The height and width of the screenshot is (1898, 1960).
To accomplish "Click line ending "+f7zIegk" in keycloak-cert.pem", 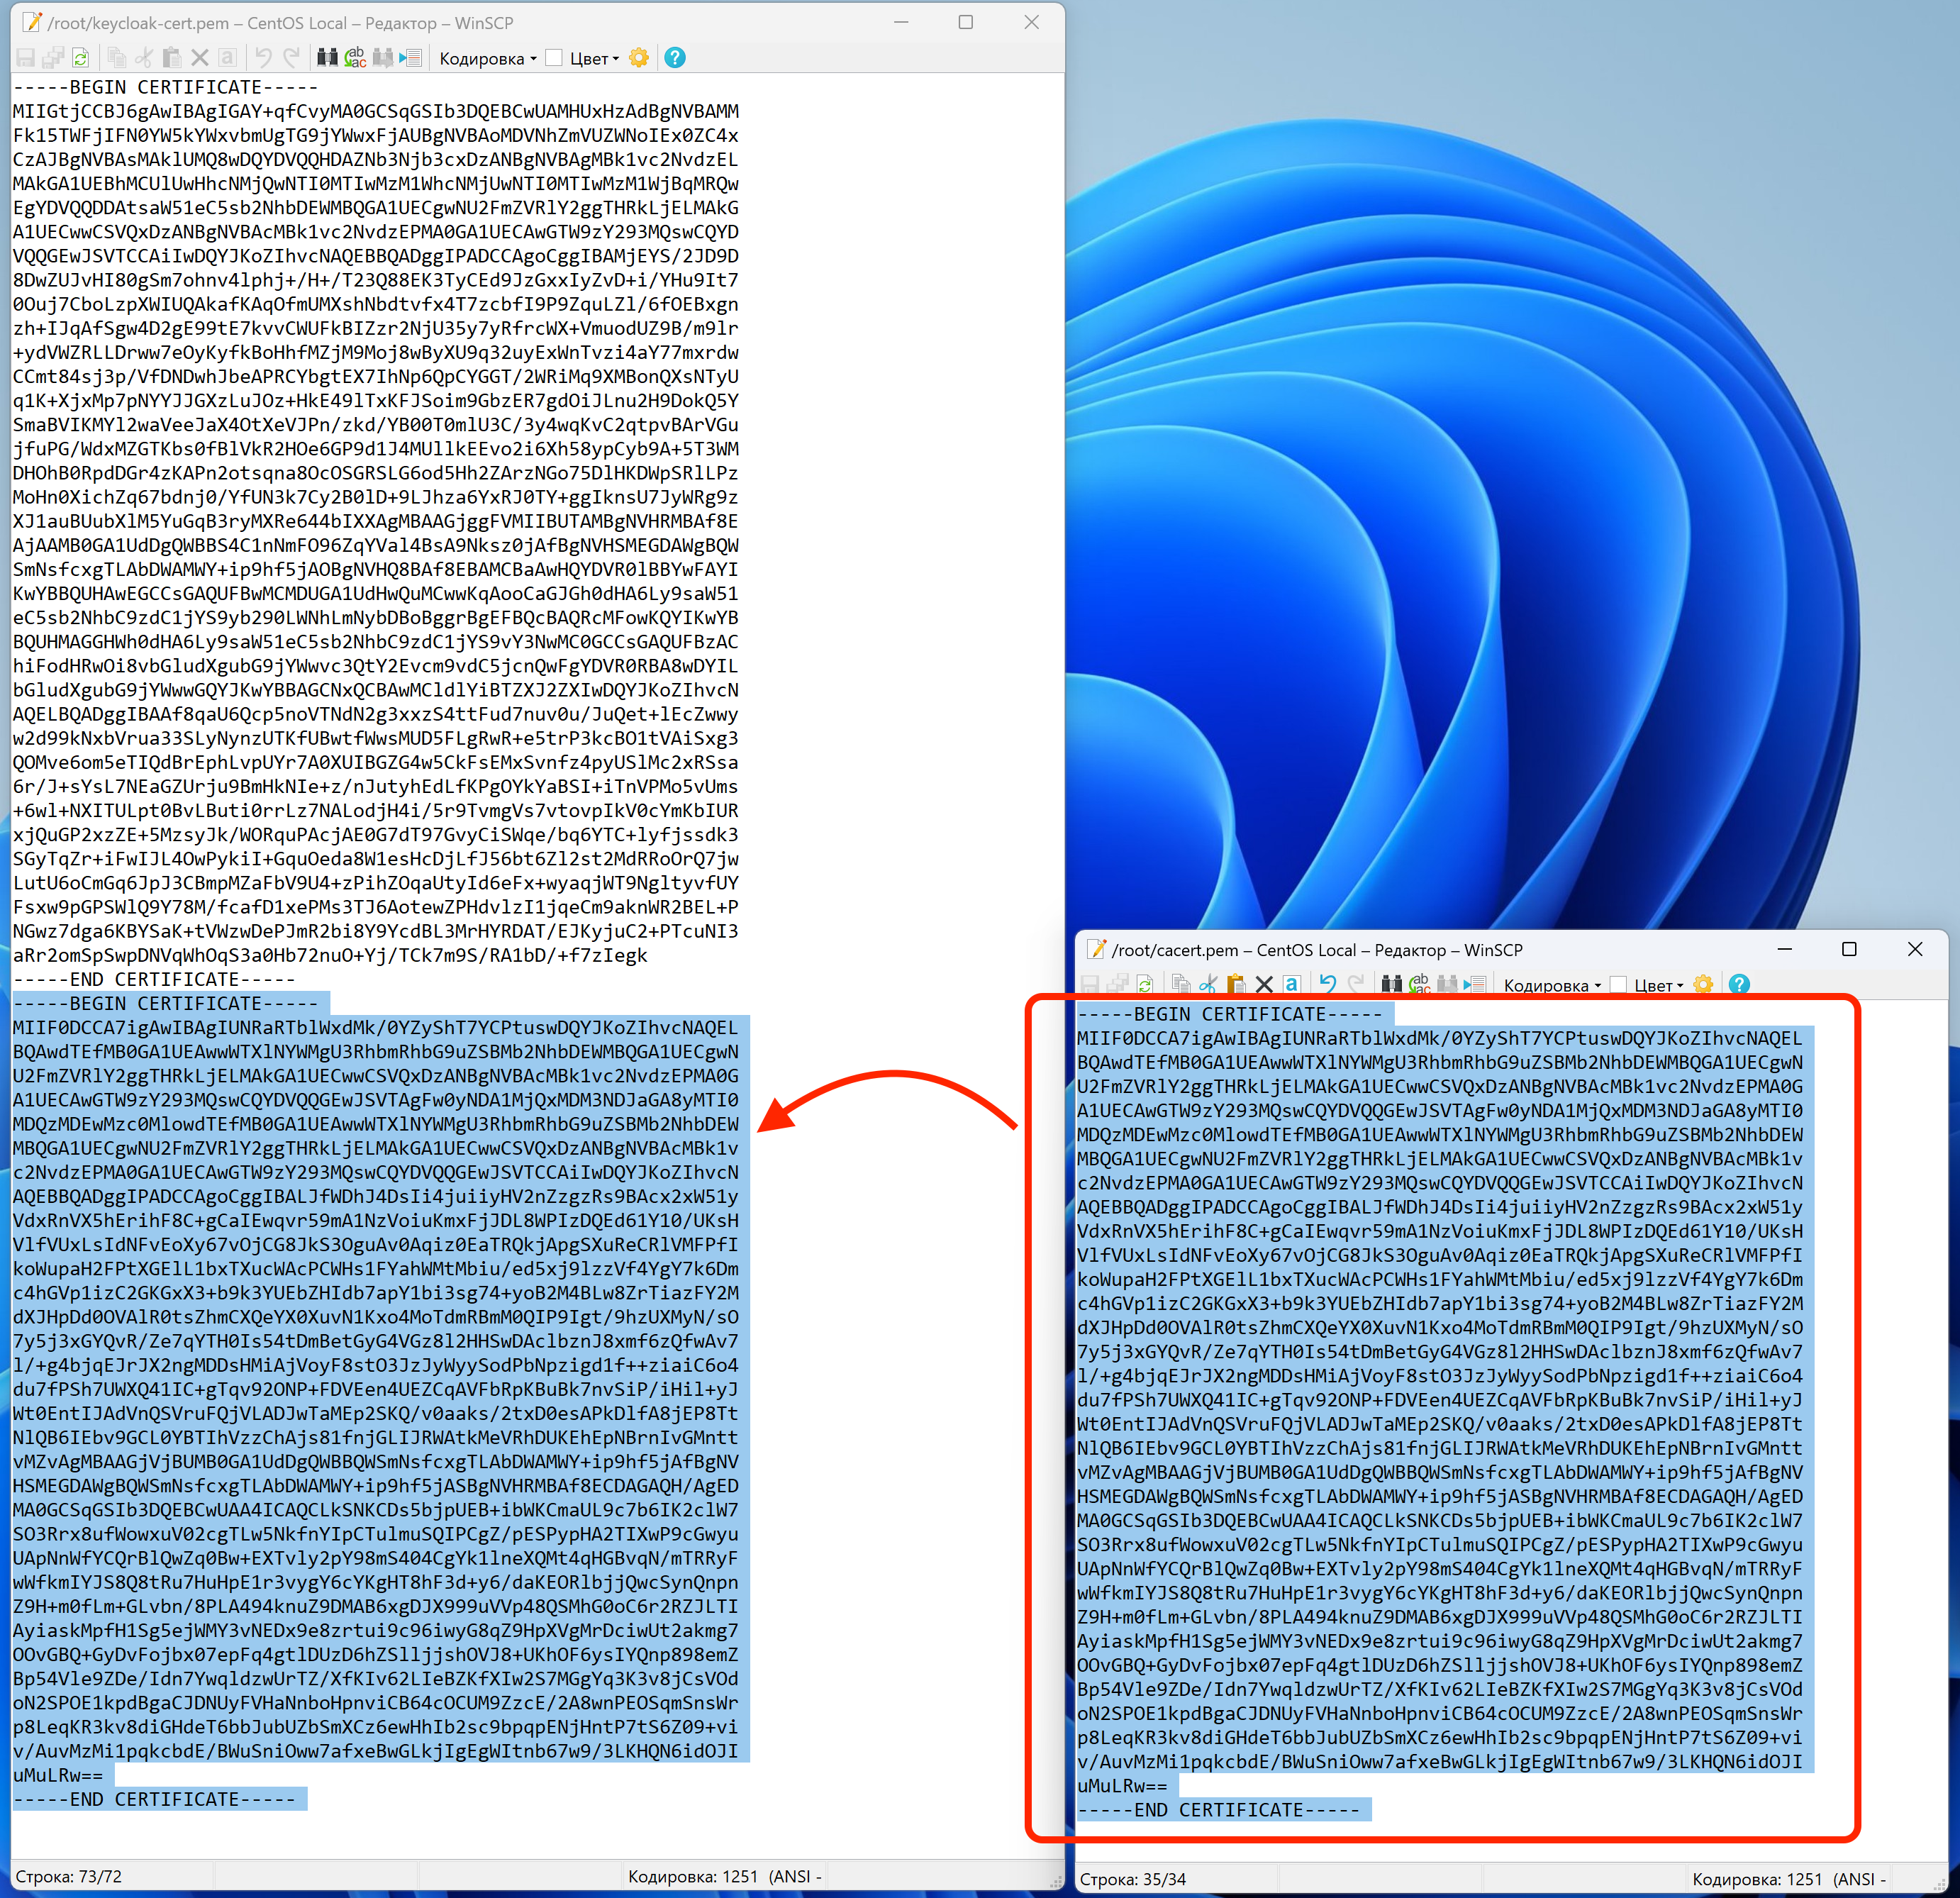I will [x=330, y=955].
